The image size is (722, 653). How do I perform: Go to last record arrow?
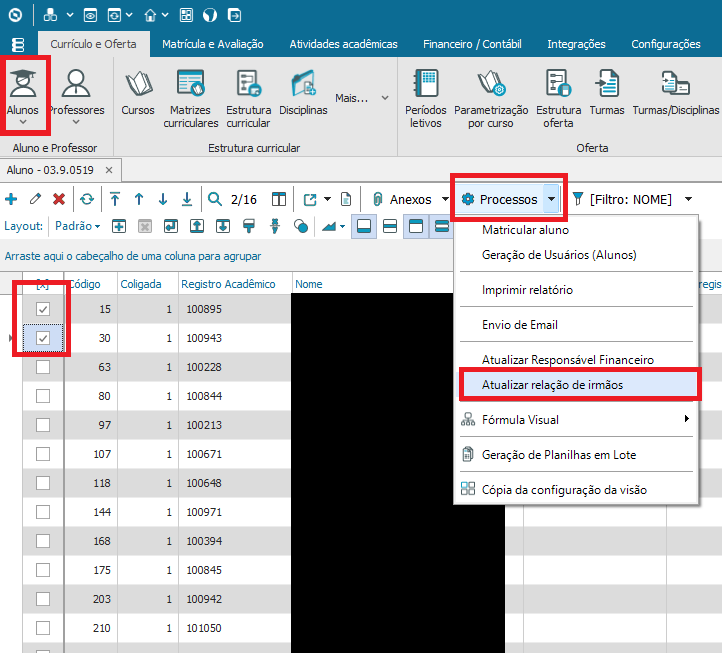pyautogui.click(x=186, y=199)
